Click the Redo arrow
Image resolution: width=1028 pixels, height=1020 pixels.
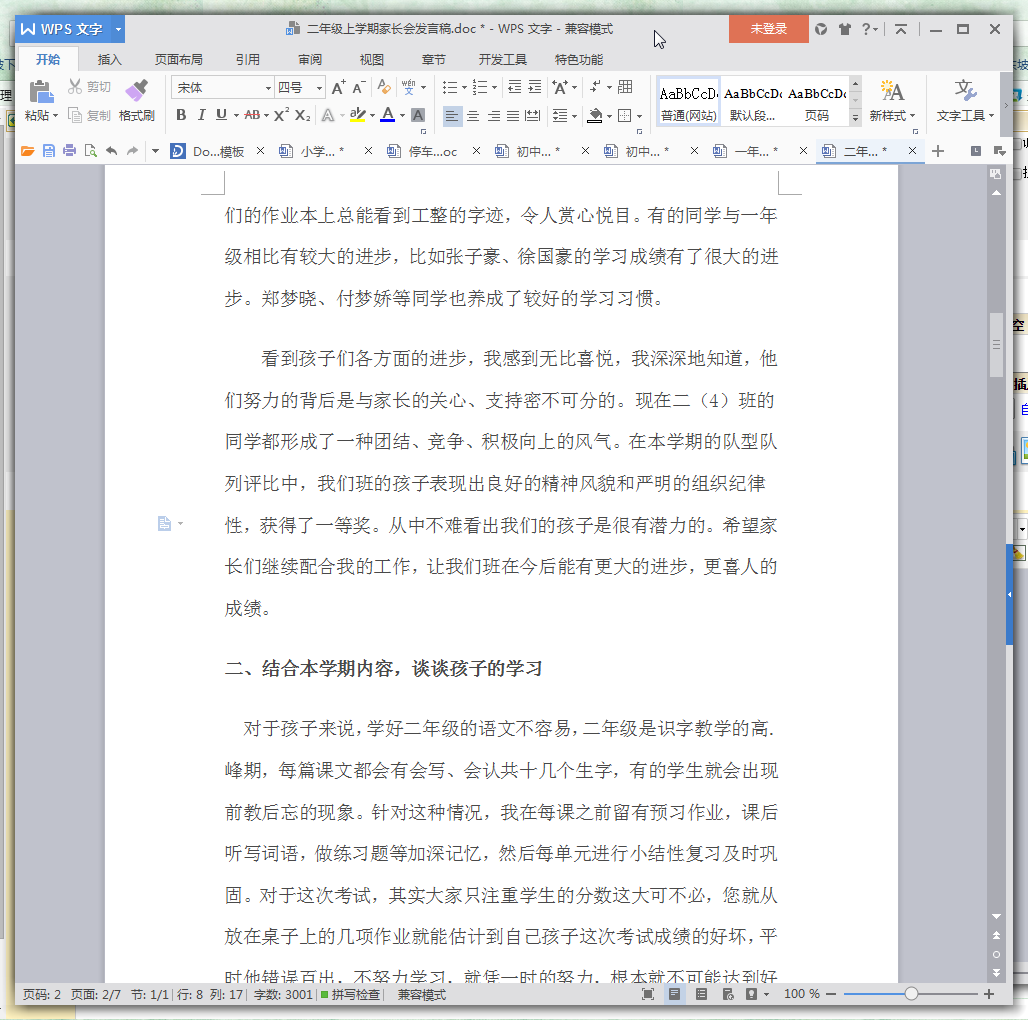pyautogui.click(x=132, y=151)
